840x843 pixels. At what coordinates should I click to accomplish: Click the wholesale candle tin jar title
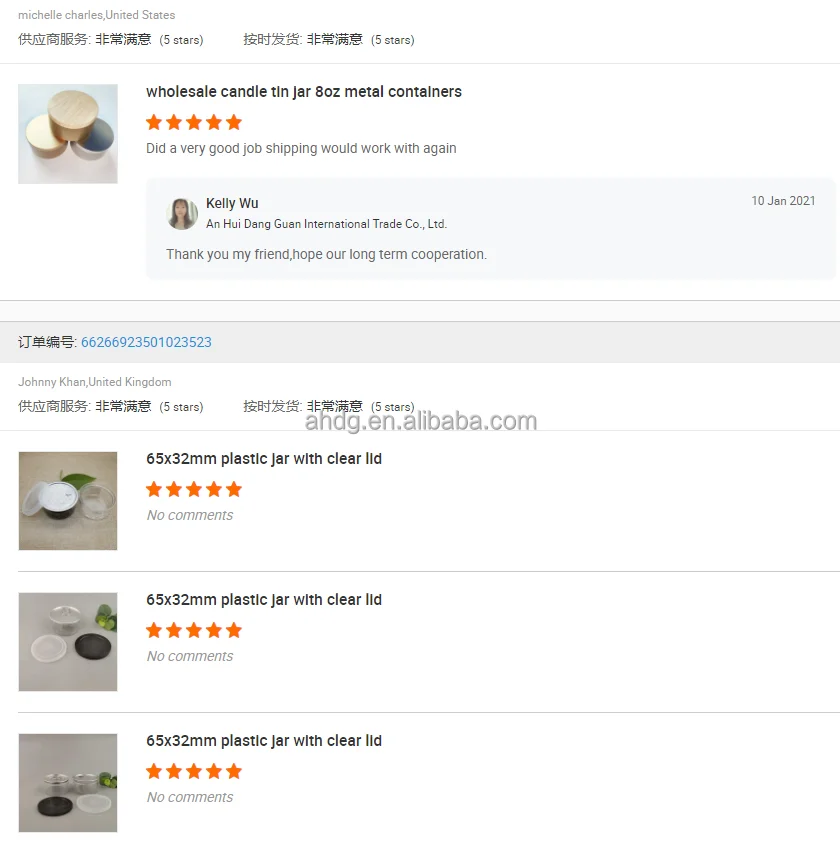point(304,92)
